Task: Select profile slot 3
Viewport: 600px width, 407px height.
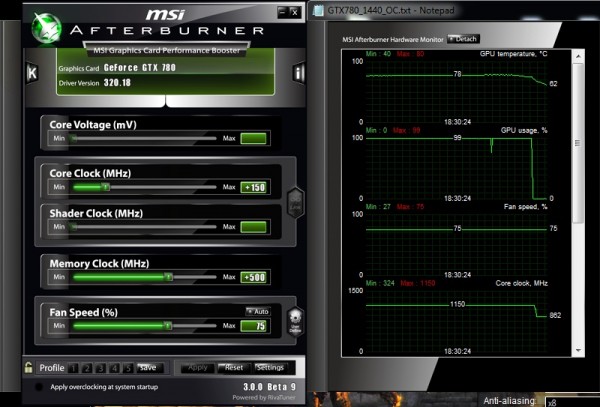Action: pyautogui.click(x=100, y=368)
